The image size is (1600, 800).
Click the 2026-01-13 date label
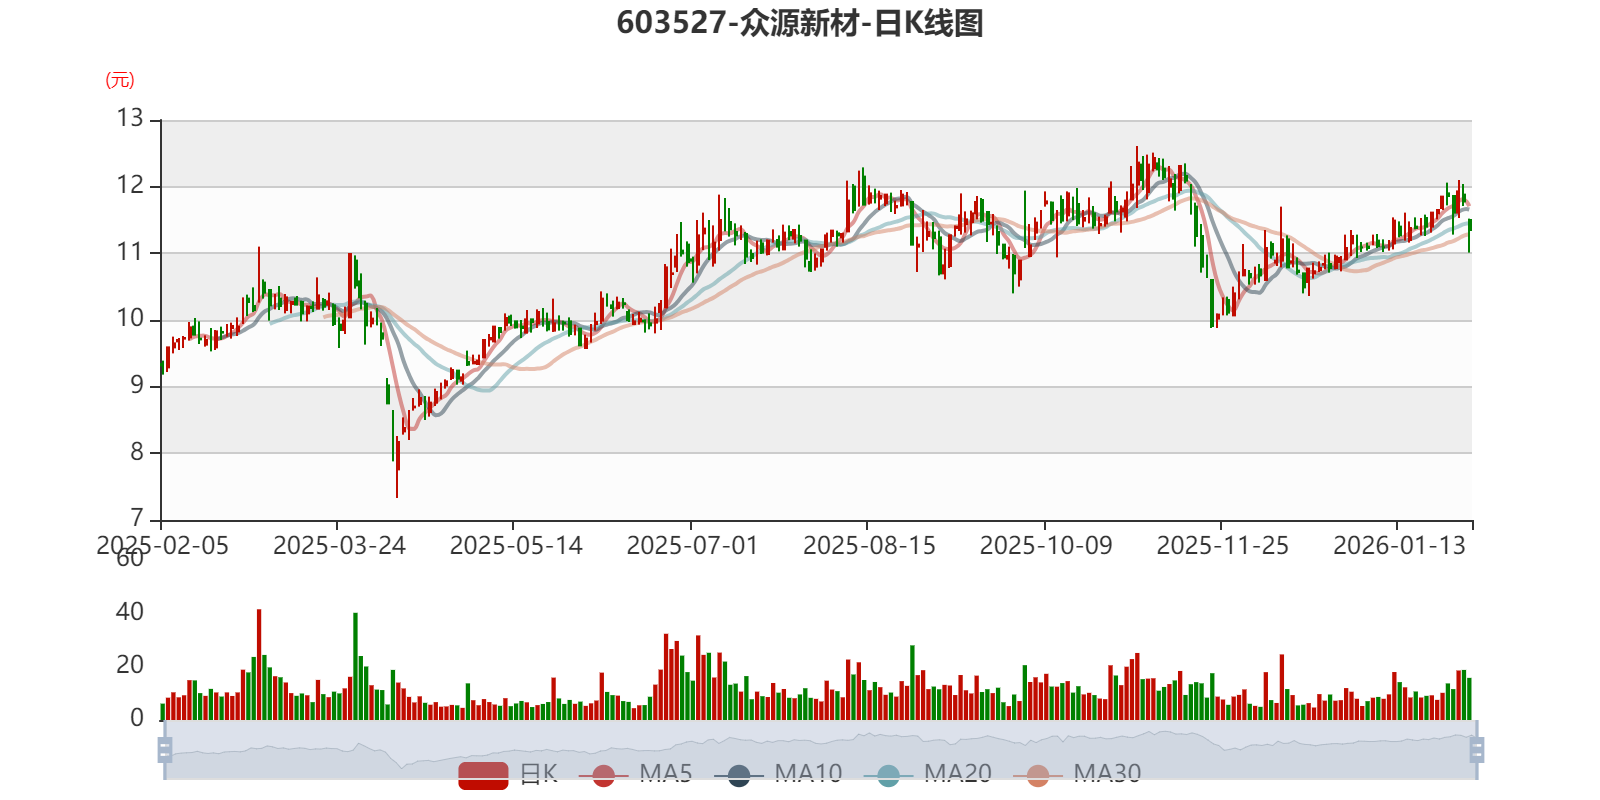tap(1399, 546)
